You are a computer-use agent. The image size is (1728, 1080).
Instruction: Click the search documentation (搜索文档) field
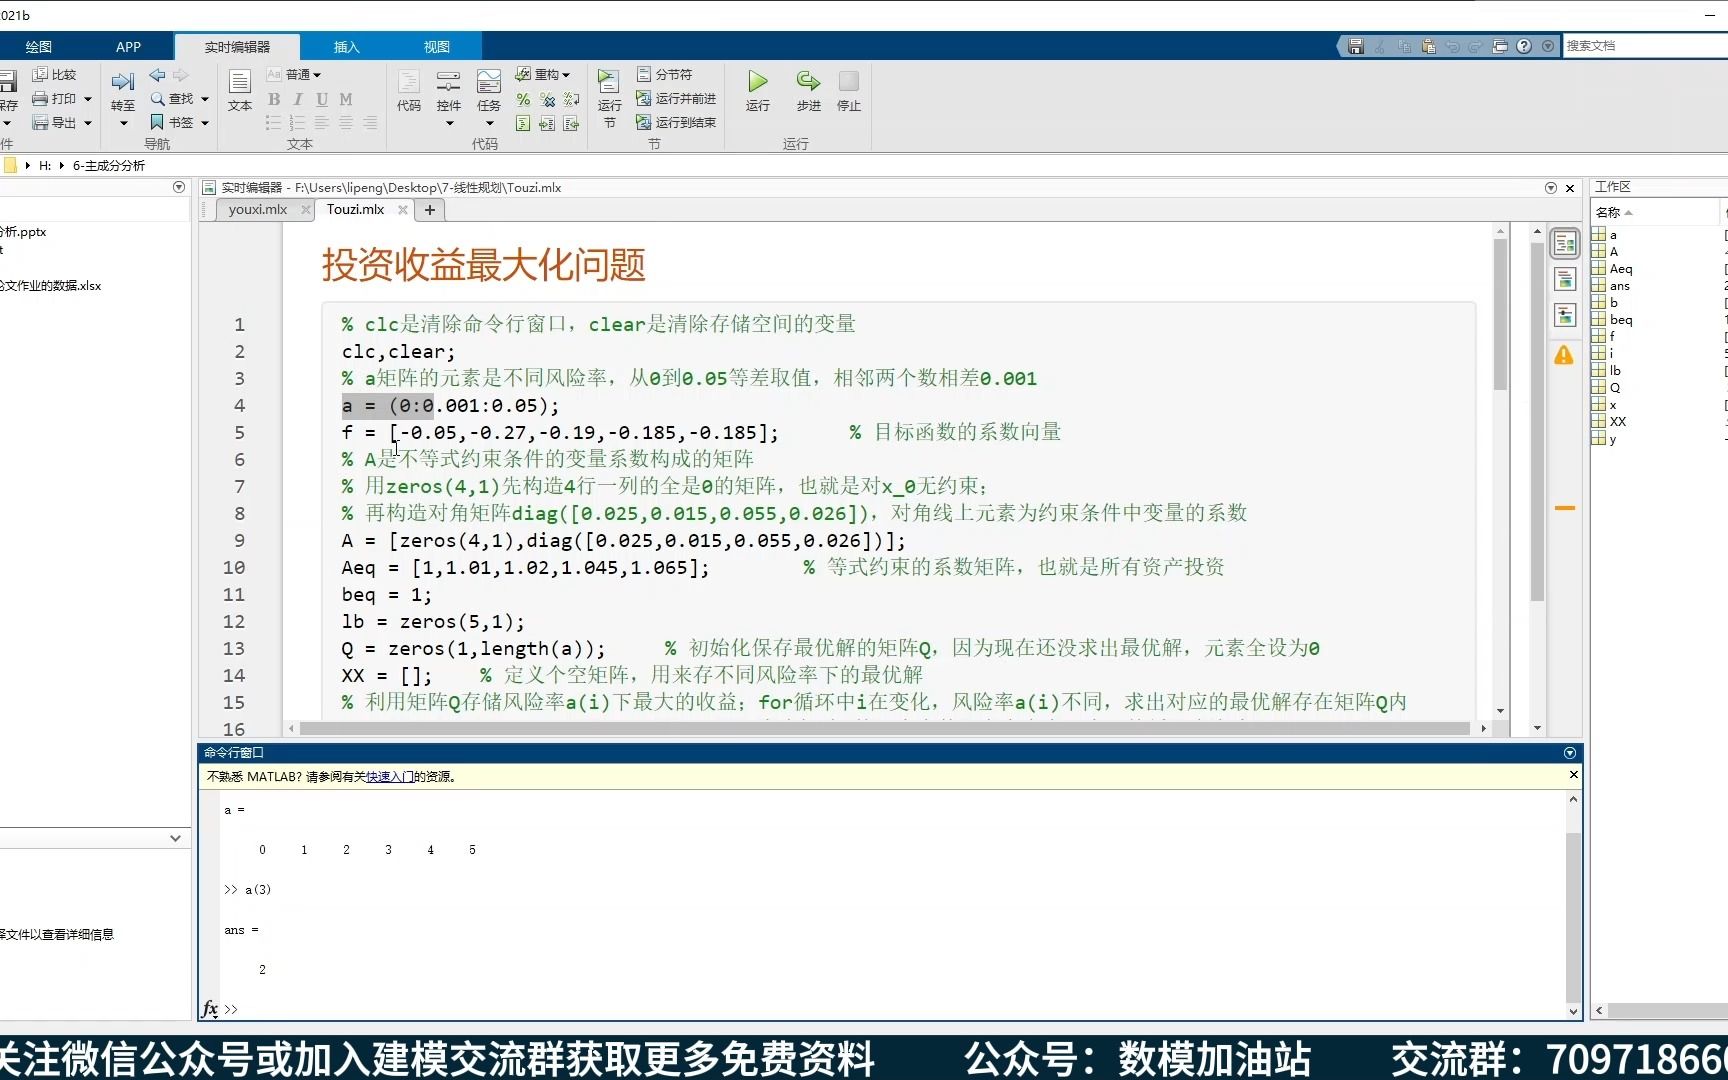(1645, 46)
